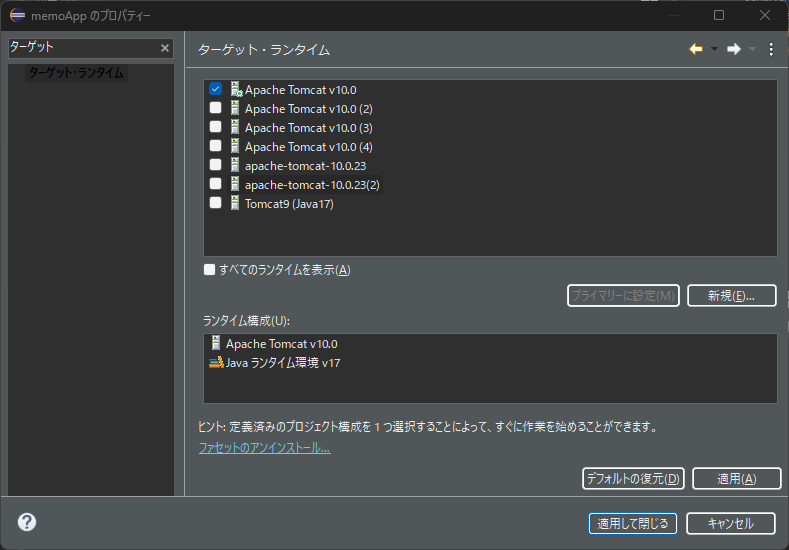
Task: Click the 適用して閉じる button
Action: click(633, 523)
